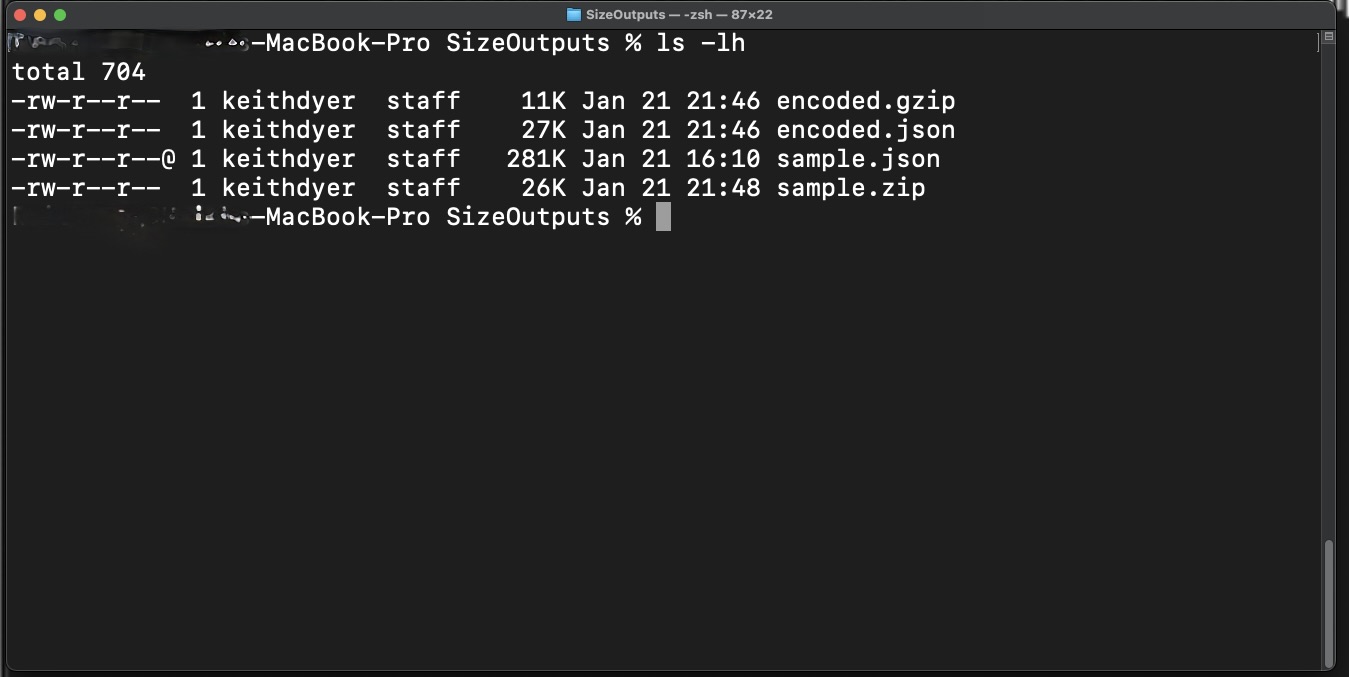This screenshot has height=677, width=1349.
Task: Click the 16:10 timestamp
Action: tap(723, 159)
